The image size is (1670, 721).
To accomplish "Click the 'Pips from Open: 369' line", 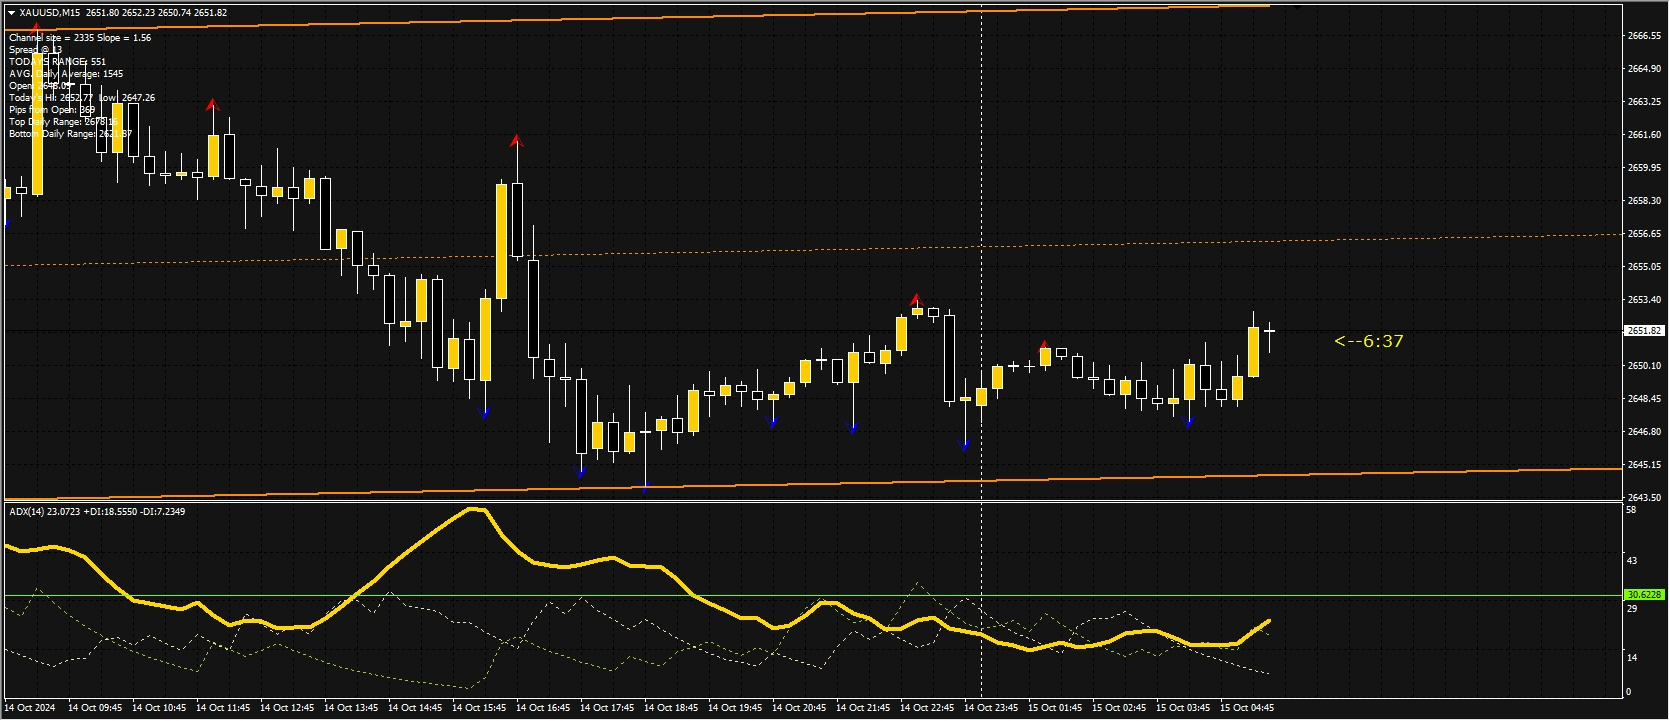I will tap(52, 110).
